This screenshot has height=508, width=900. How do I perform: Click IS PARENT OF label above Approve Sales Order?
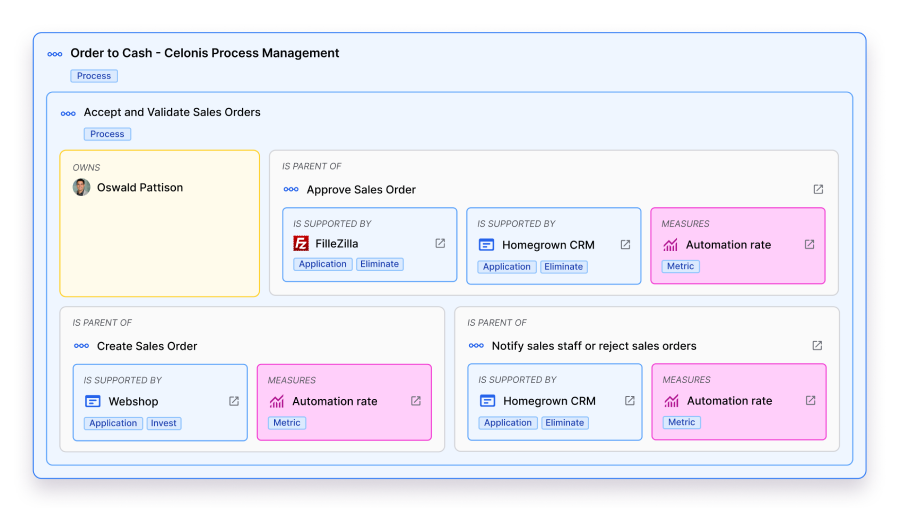click(x=312, y=166)
